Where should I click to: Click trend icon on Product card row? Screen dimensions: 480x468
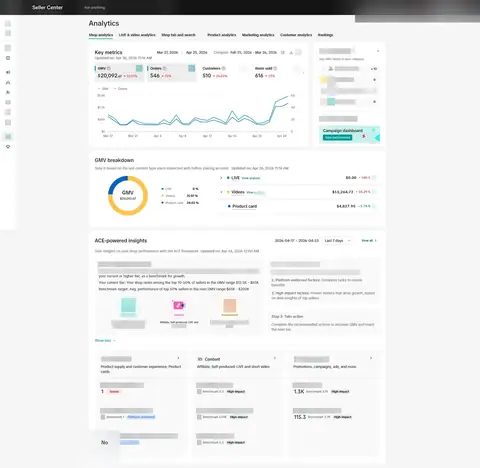click(374, 206)
